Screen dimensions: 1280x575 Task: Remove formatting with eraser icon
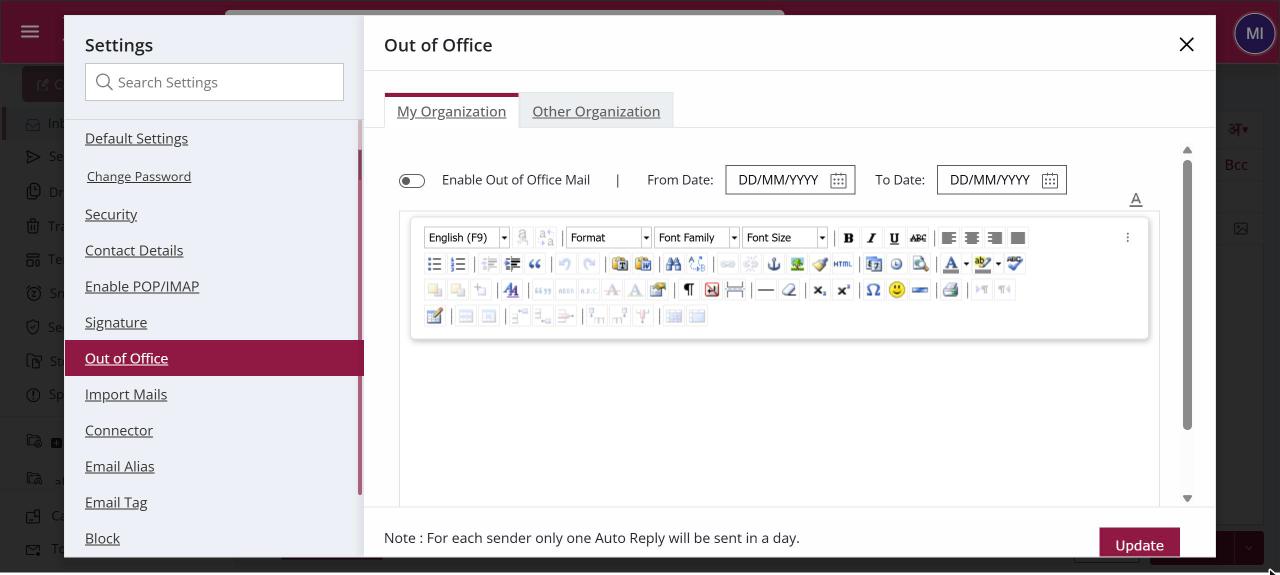click(789, 290)
